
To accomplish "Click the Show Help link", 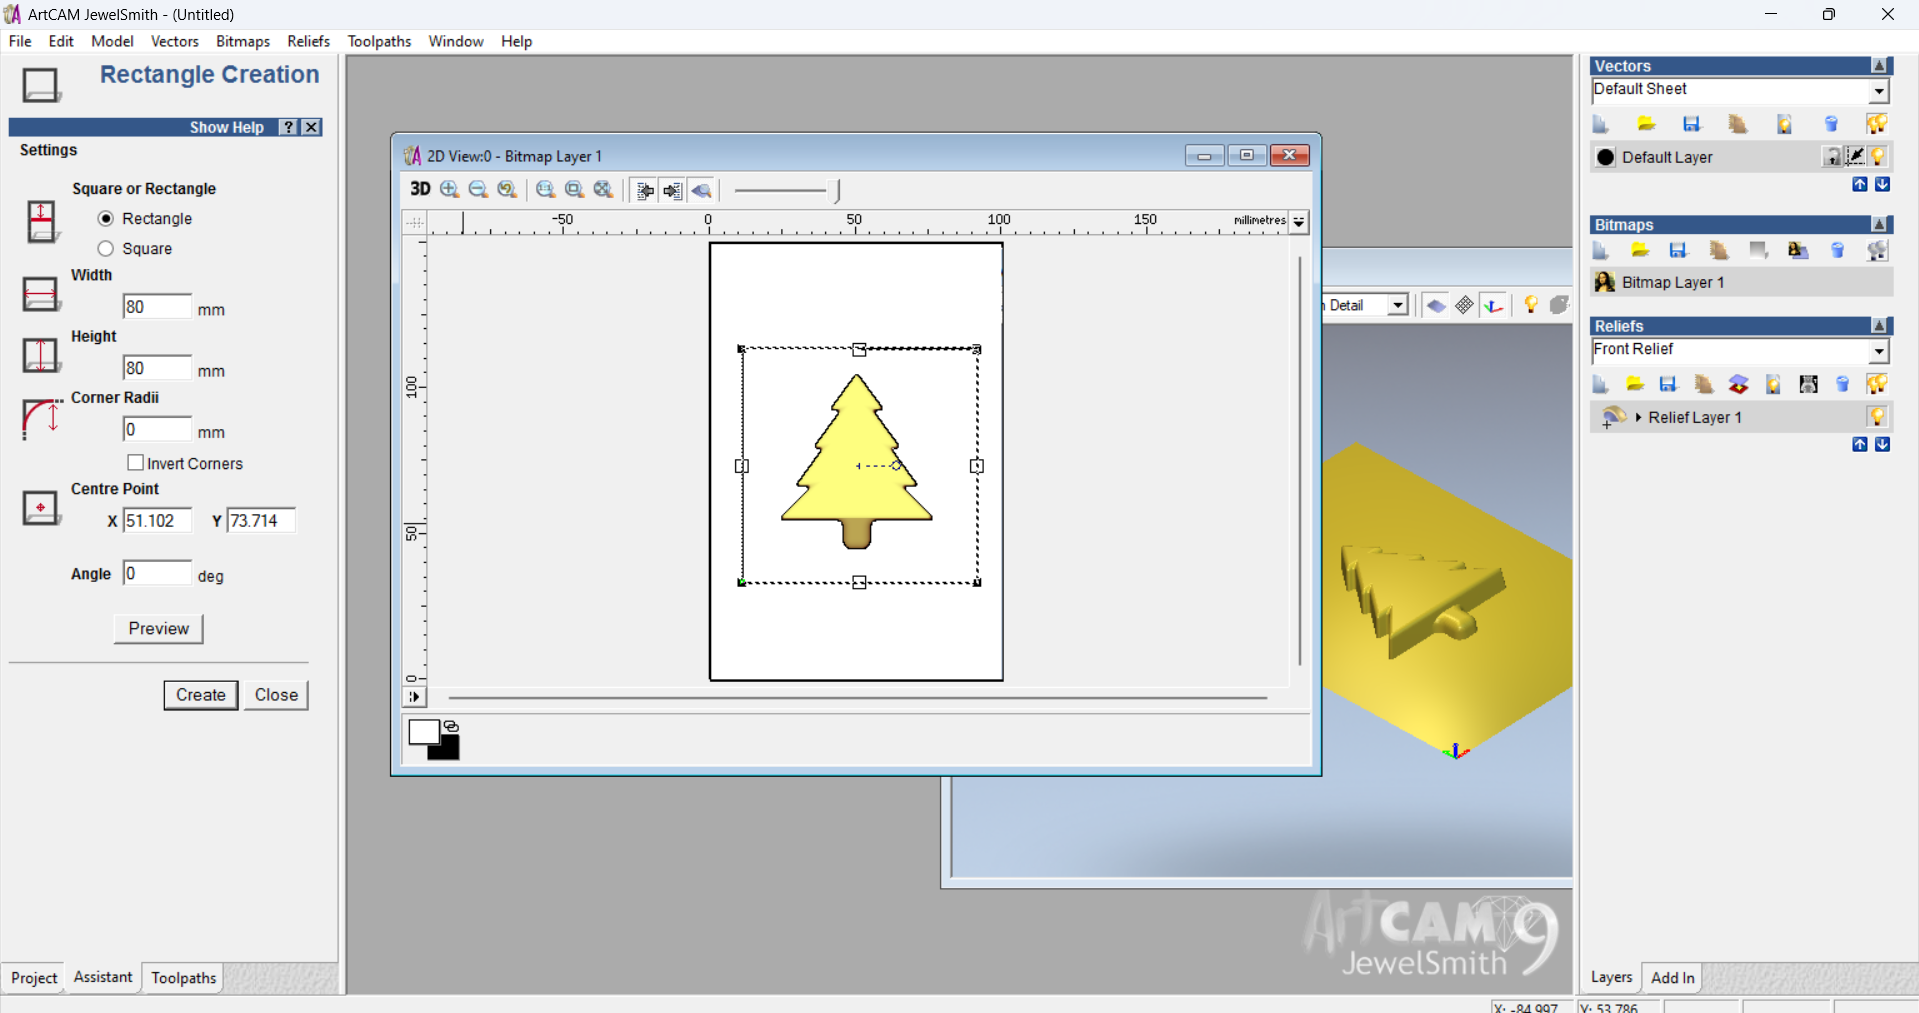I will (227, 127).
